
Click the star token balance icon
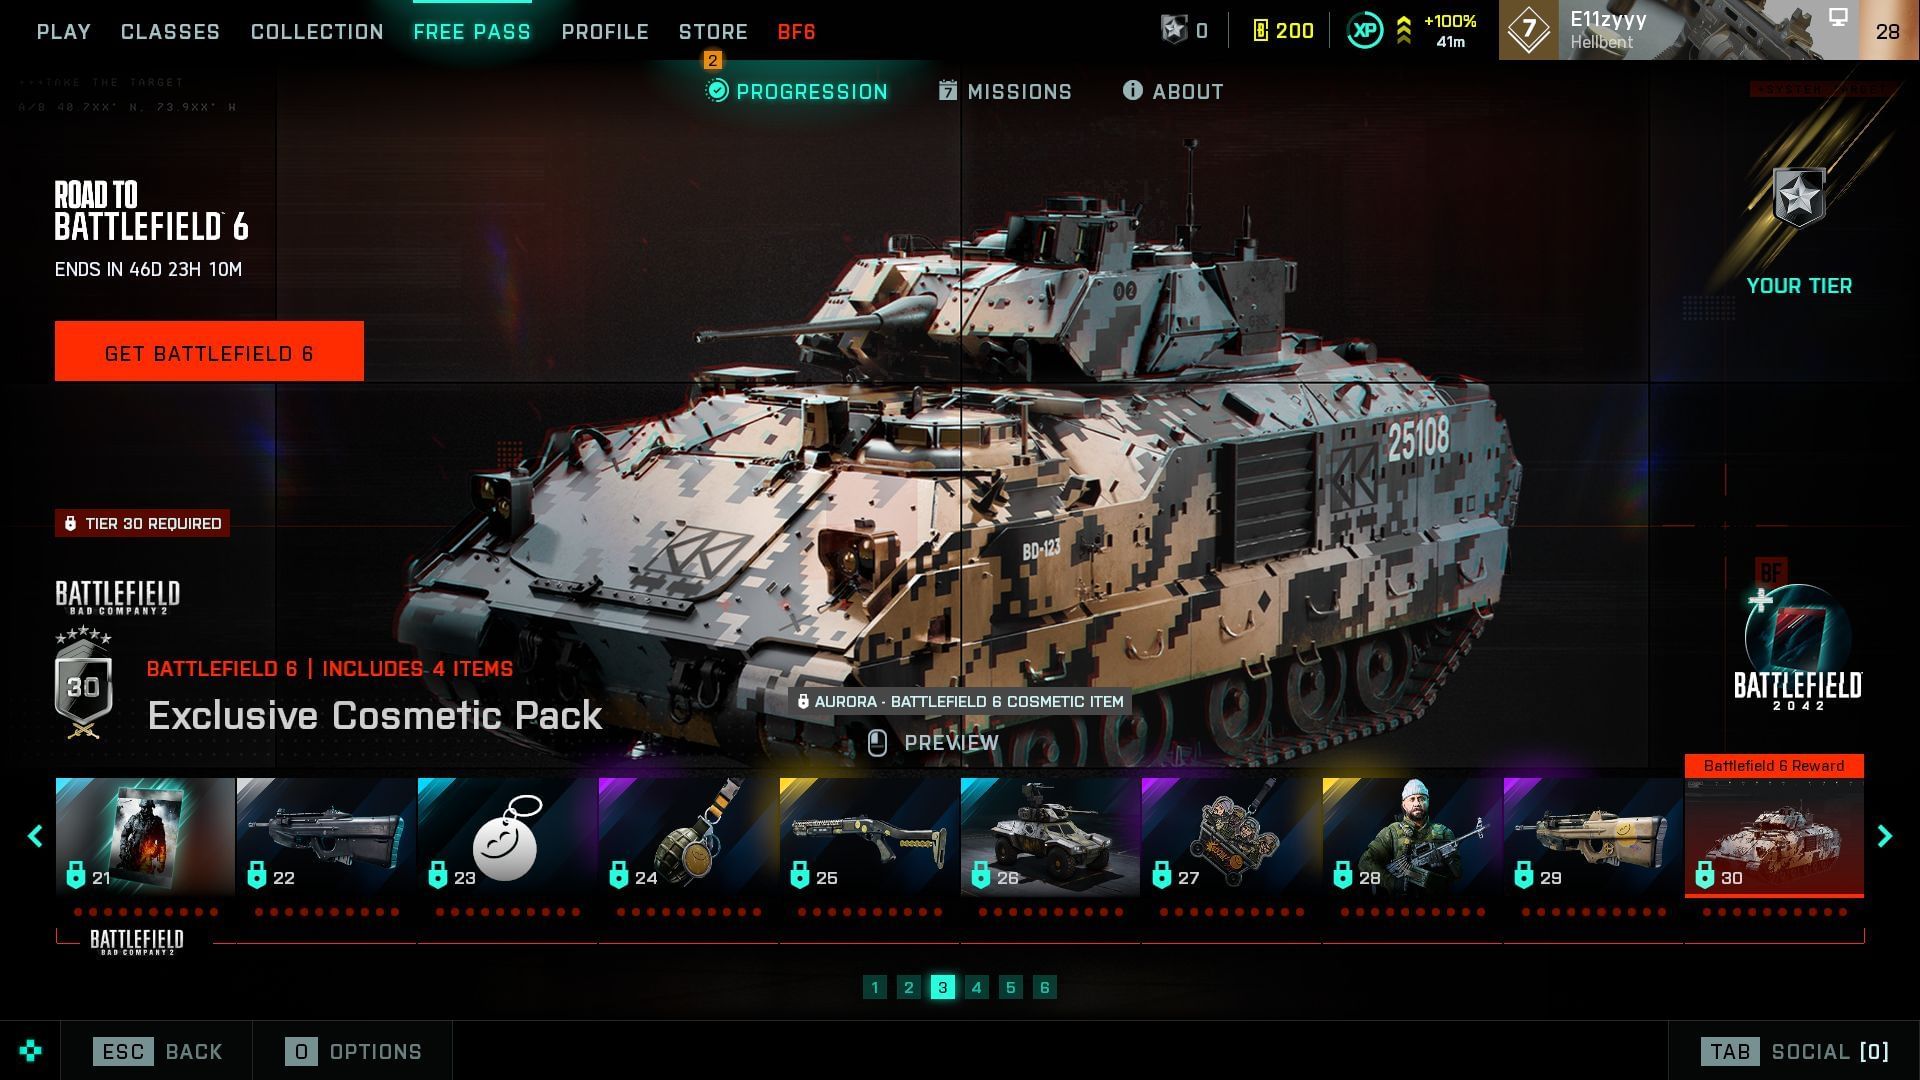[x=1173, y=30]
